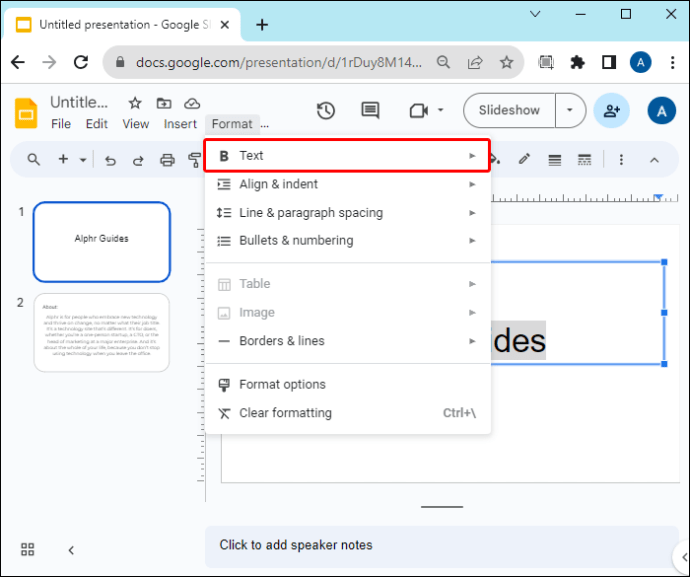Open browser extensions puzzle icon

click(577, 62)
